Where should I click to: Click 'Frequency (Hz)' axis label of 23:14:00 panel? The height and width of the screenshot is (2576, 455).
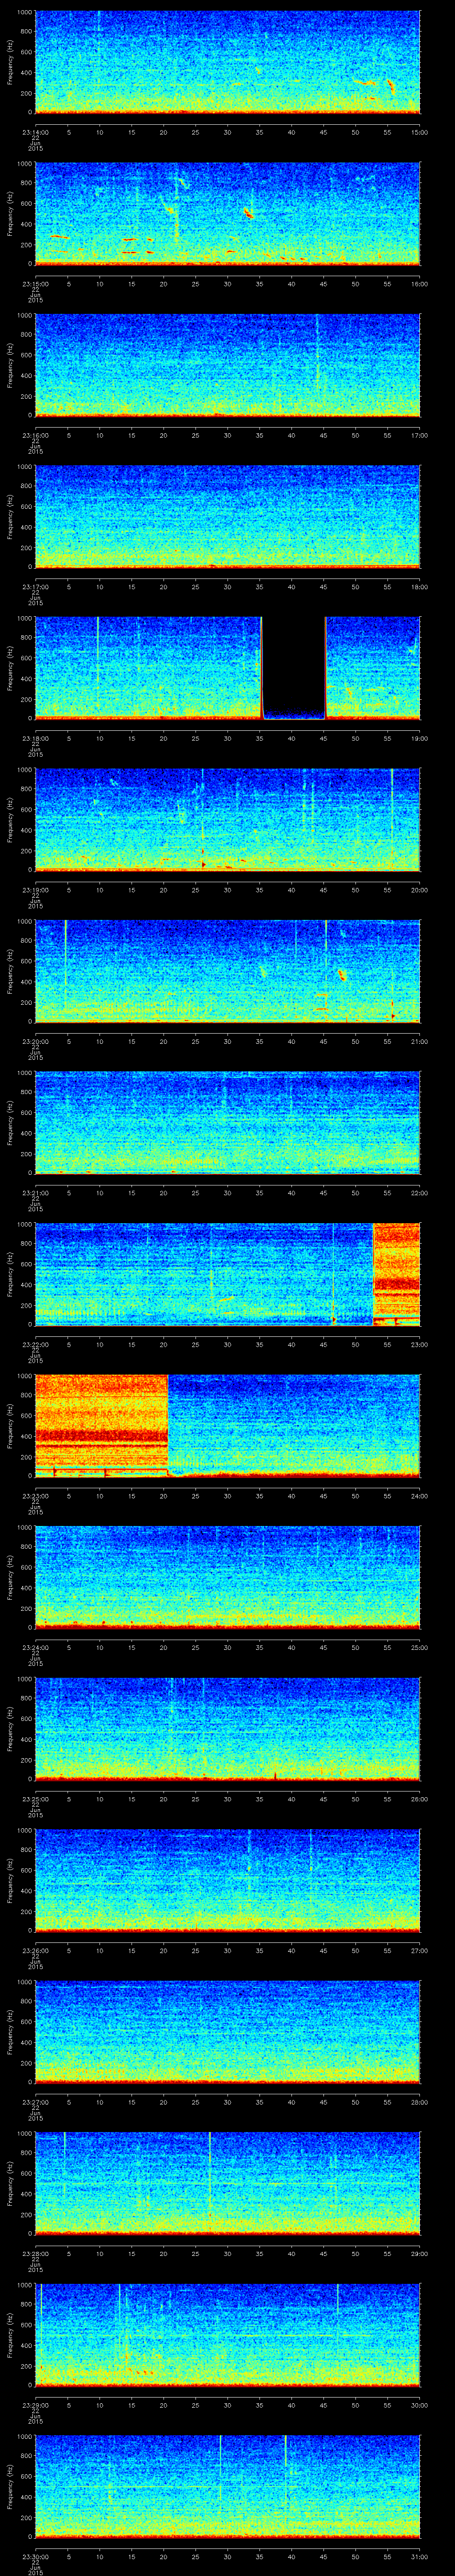(x=10, y=62)
